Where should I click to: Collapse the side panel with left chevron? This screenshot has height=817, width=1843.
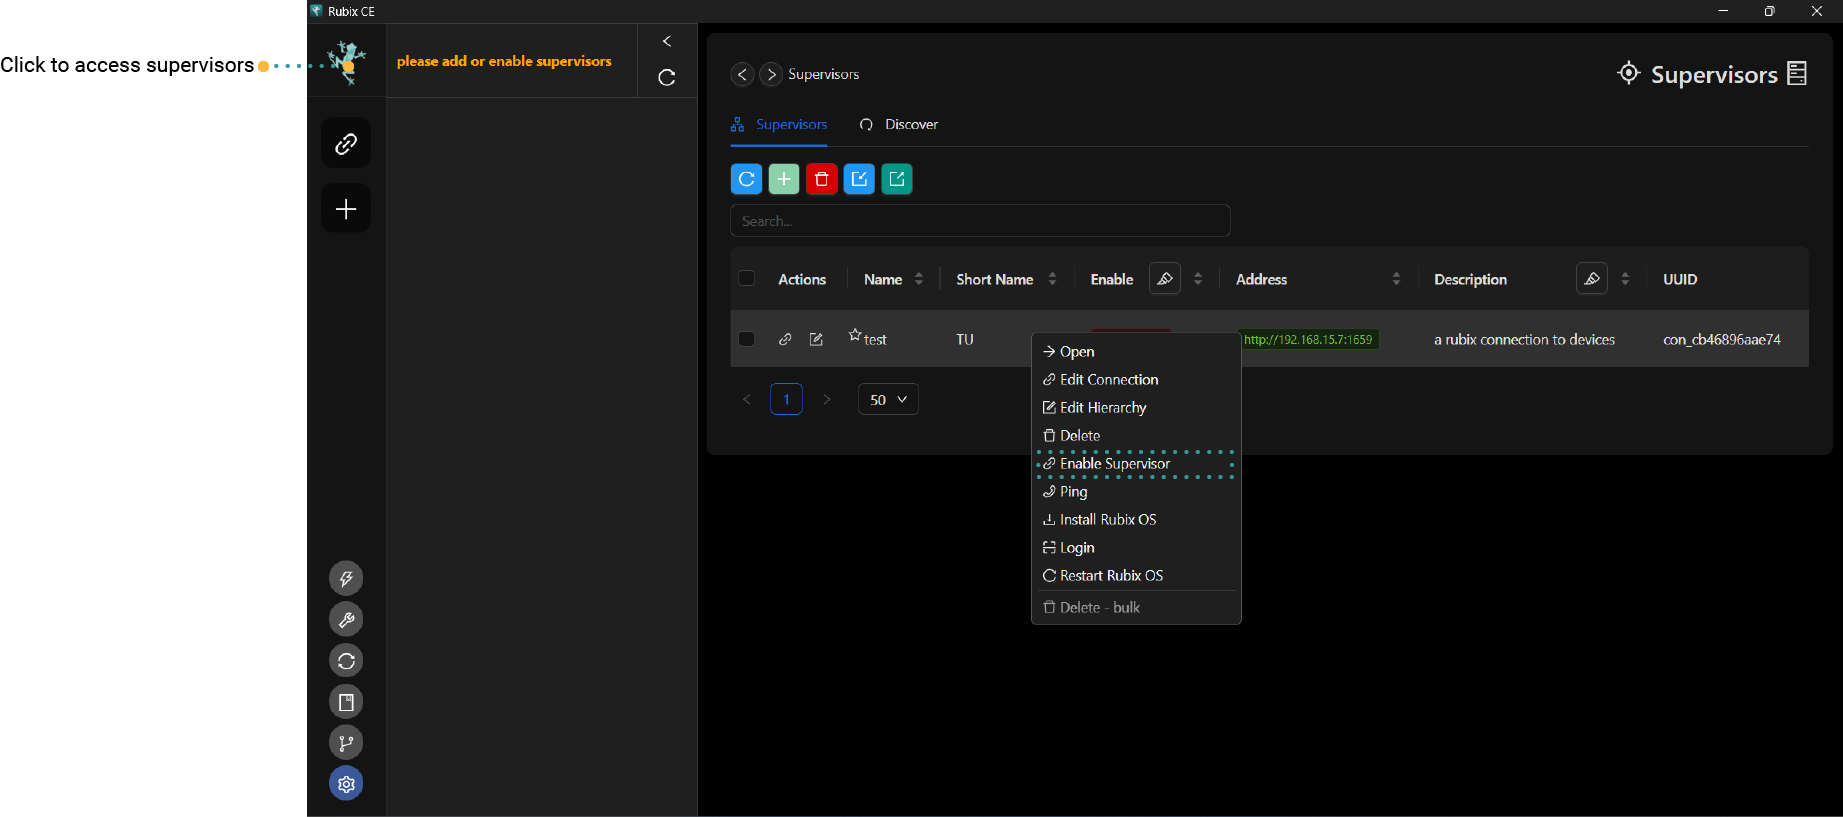(x=667, y=41)
